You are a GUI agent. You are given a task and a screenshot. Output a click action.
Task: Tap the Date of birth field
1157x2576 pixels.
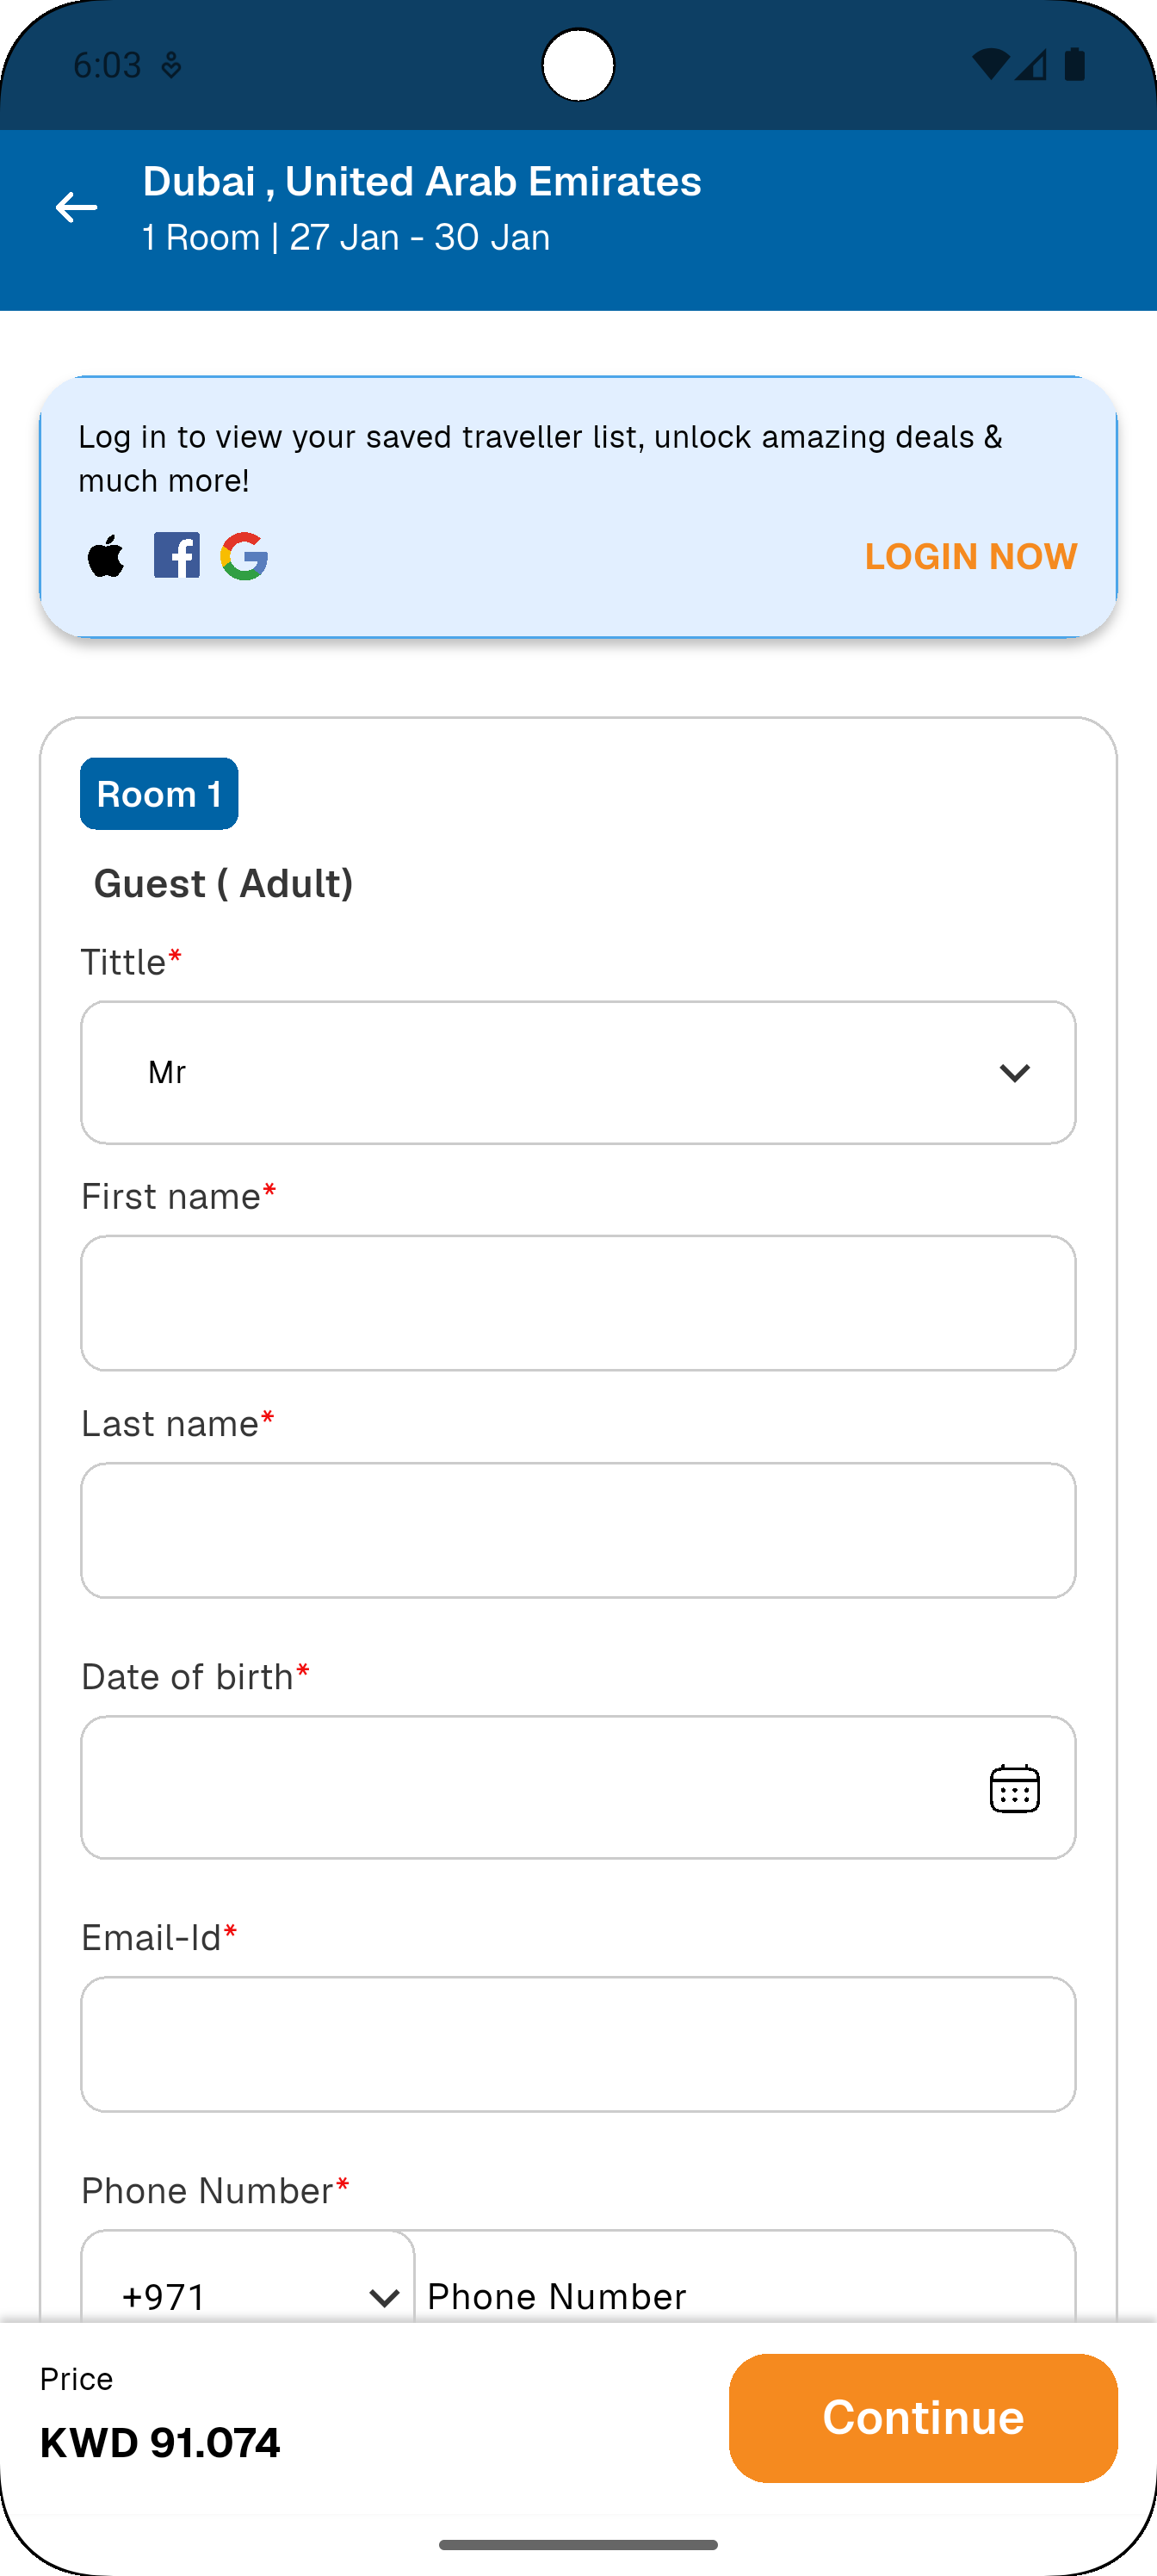[530, 1788]
